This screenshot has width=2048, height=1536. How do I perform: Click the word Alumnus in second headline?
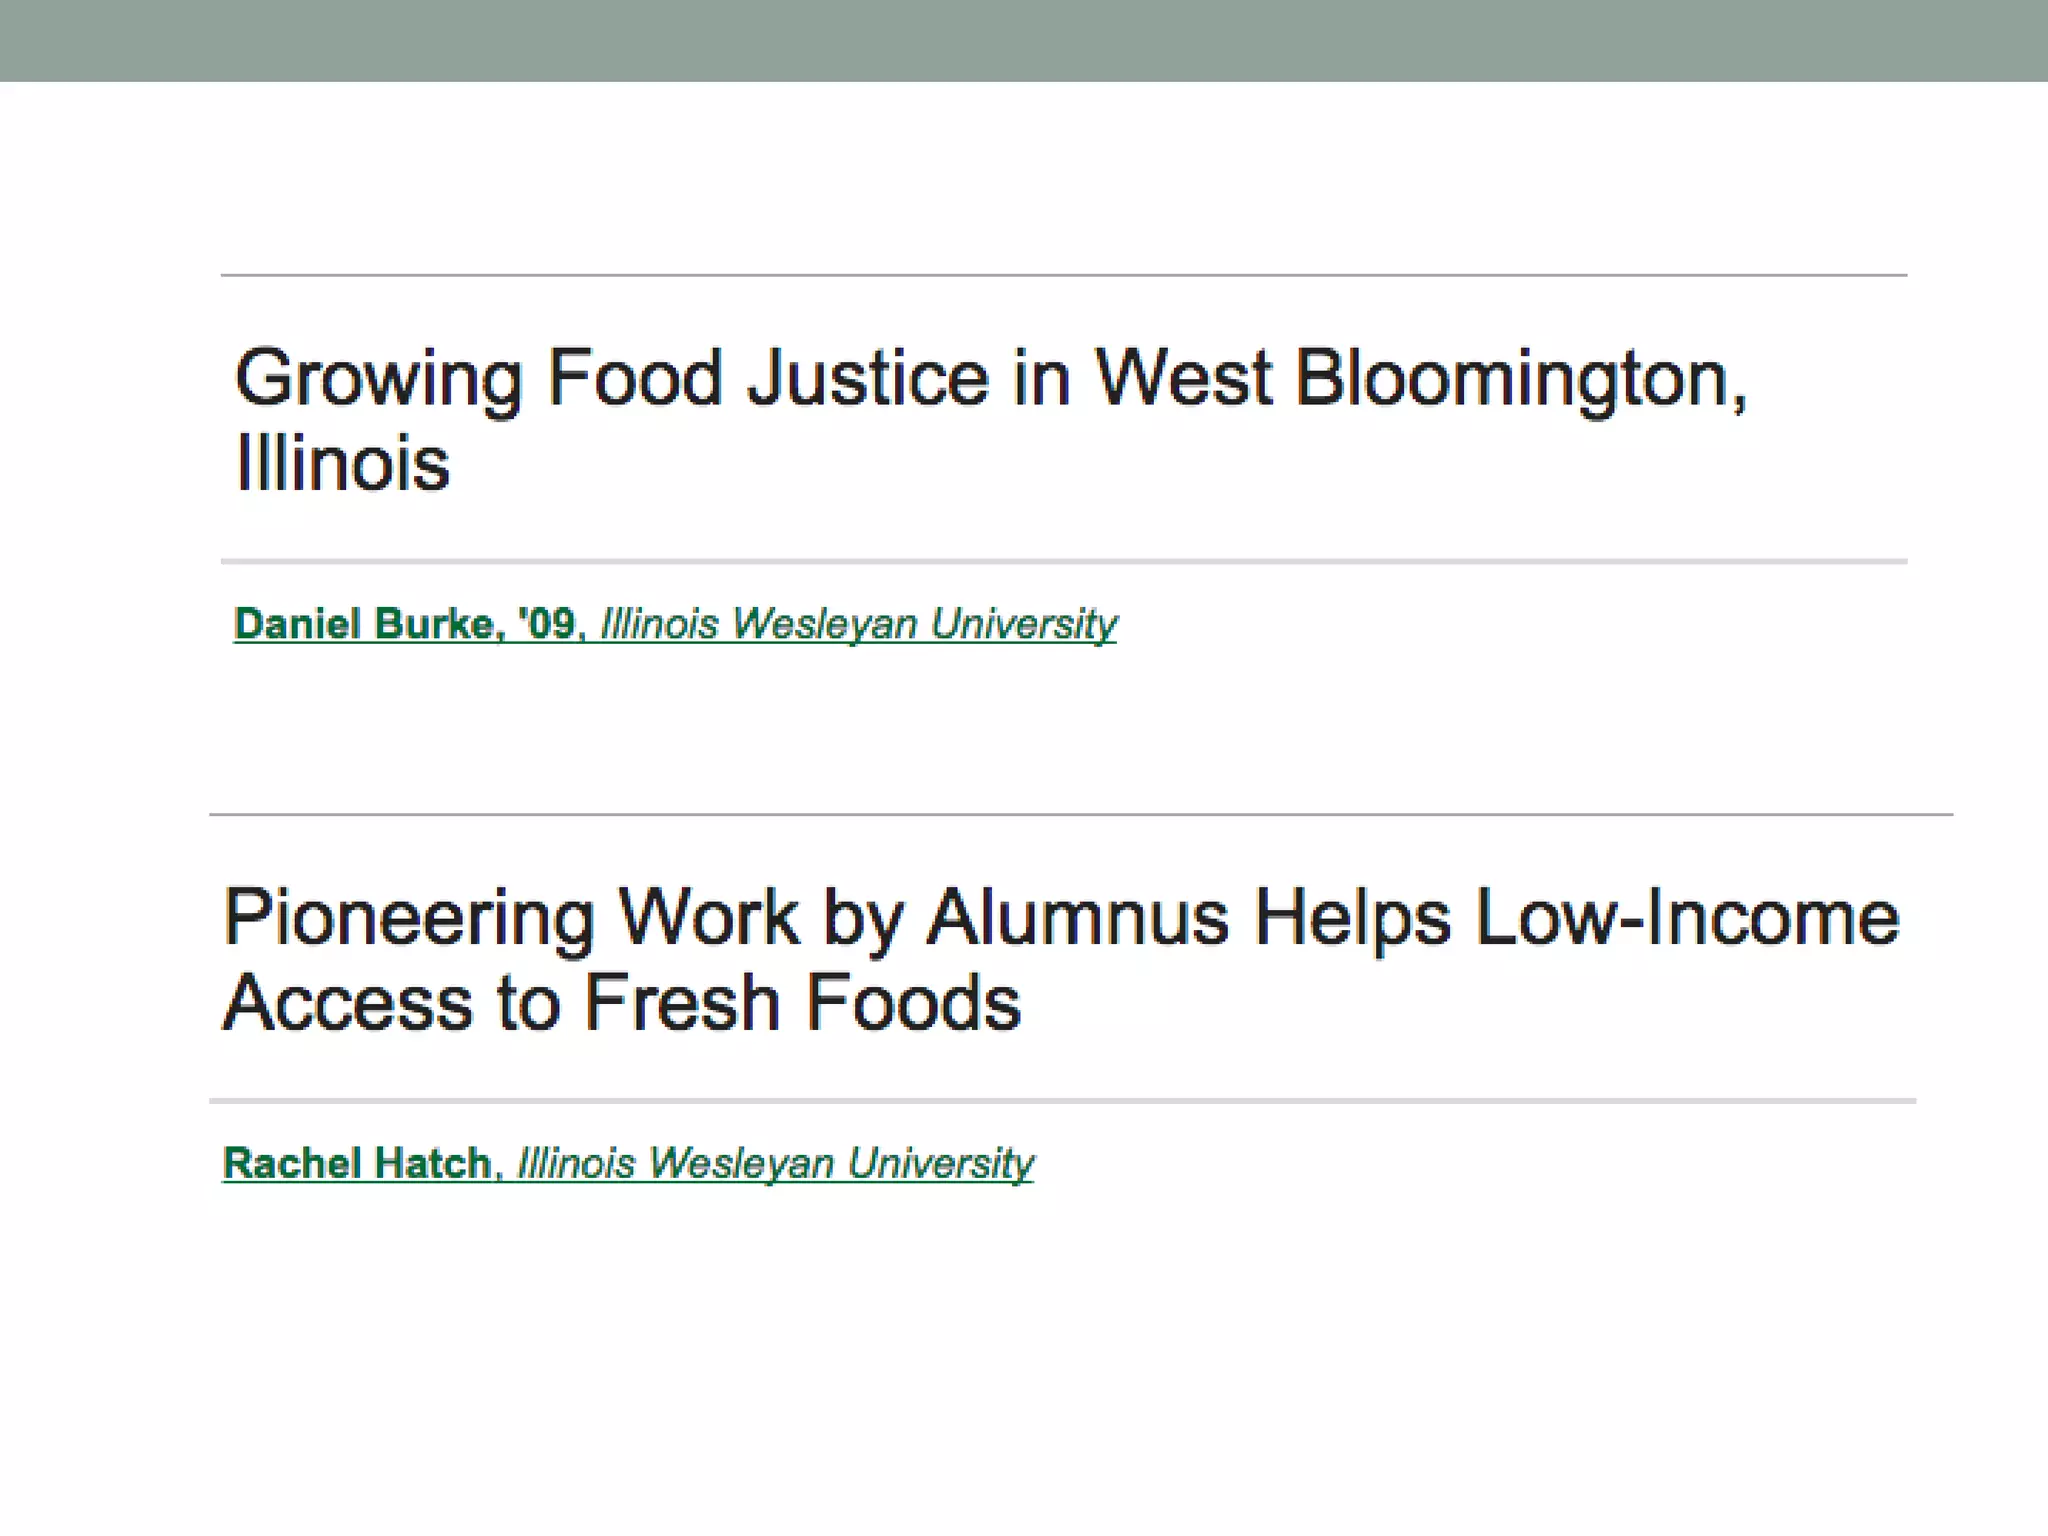tap(1077, 917)
